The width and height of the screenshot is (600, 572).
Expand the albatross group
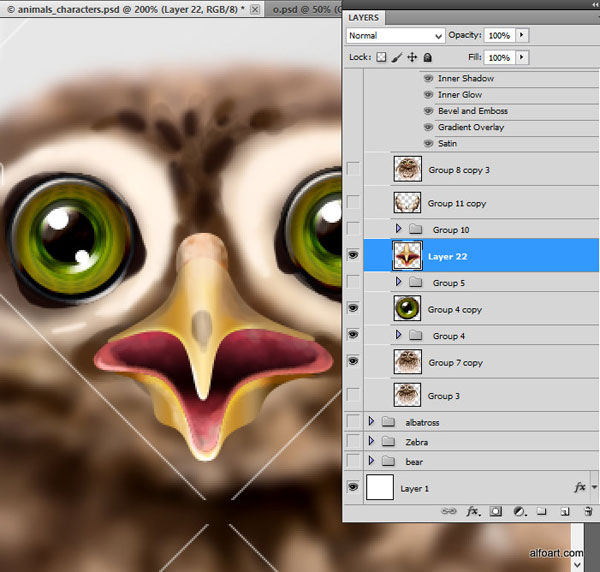371,421
